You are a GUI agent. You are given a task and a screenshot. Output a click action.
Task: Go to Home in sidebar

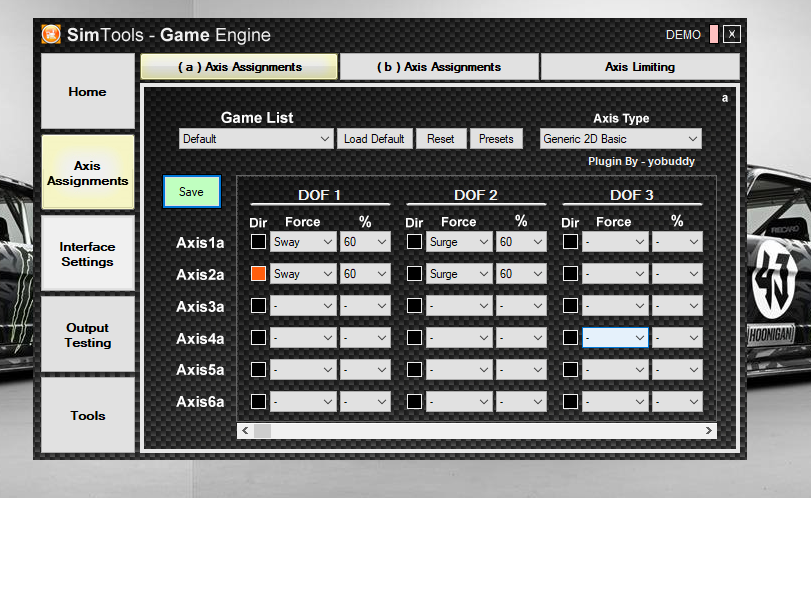point(87,92)
